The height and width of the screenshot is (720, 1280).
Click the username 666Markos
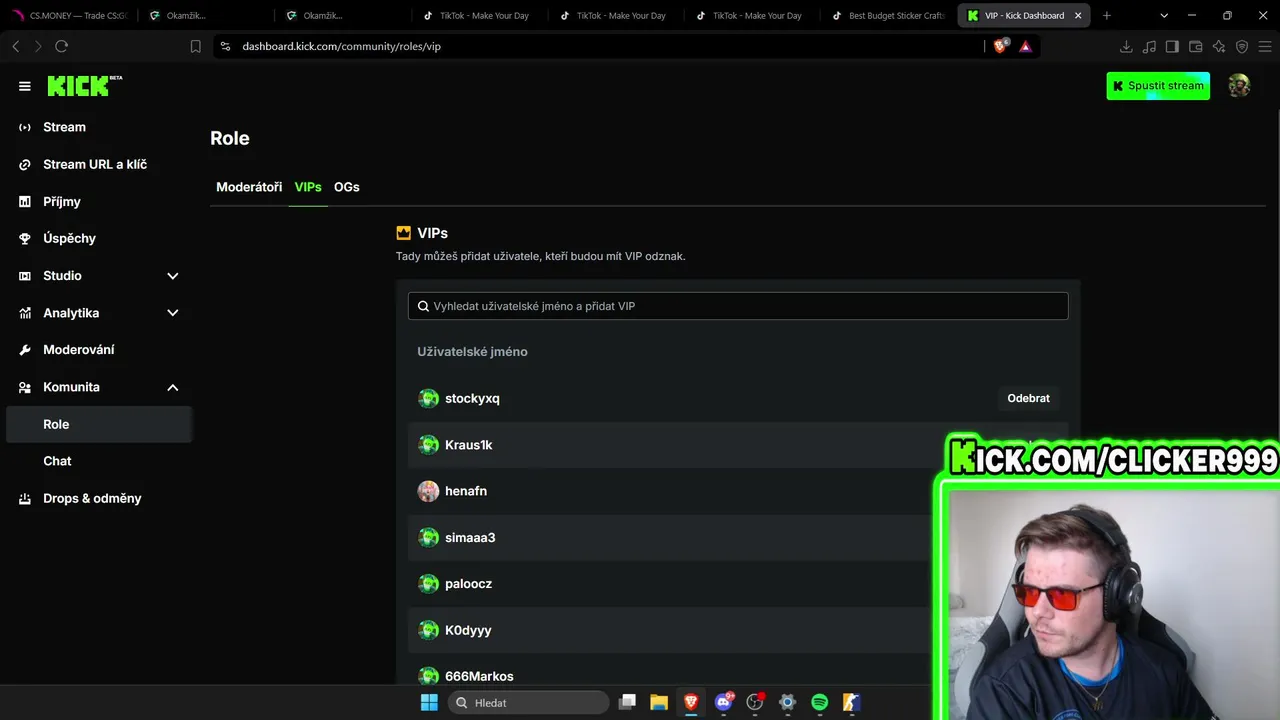[479, 677]
